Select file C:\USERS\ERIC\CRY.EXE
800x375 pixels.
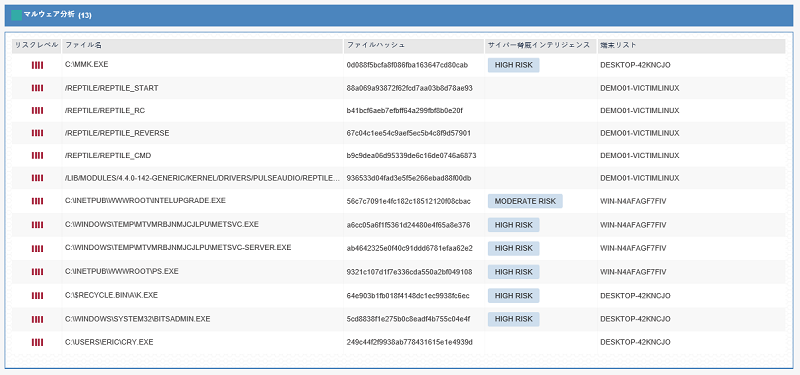109,342
